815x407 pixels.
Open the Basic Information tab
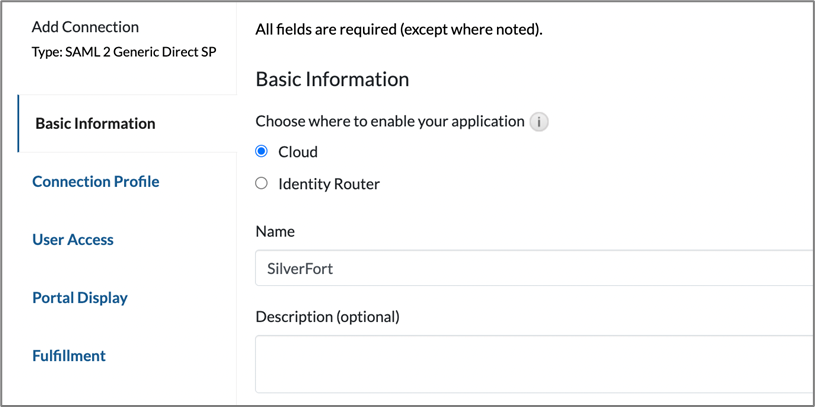pos(95,124)
